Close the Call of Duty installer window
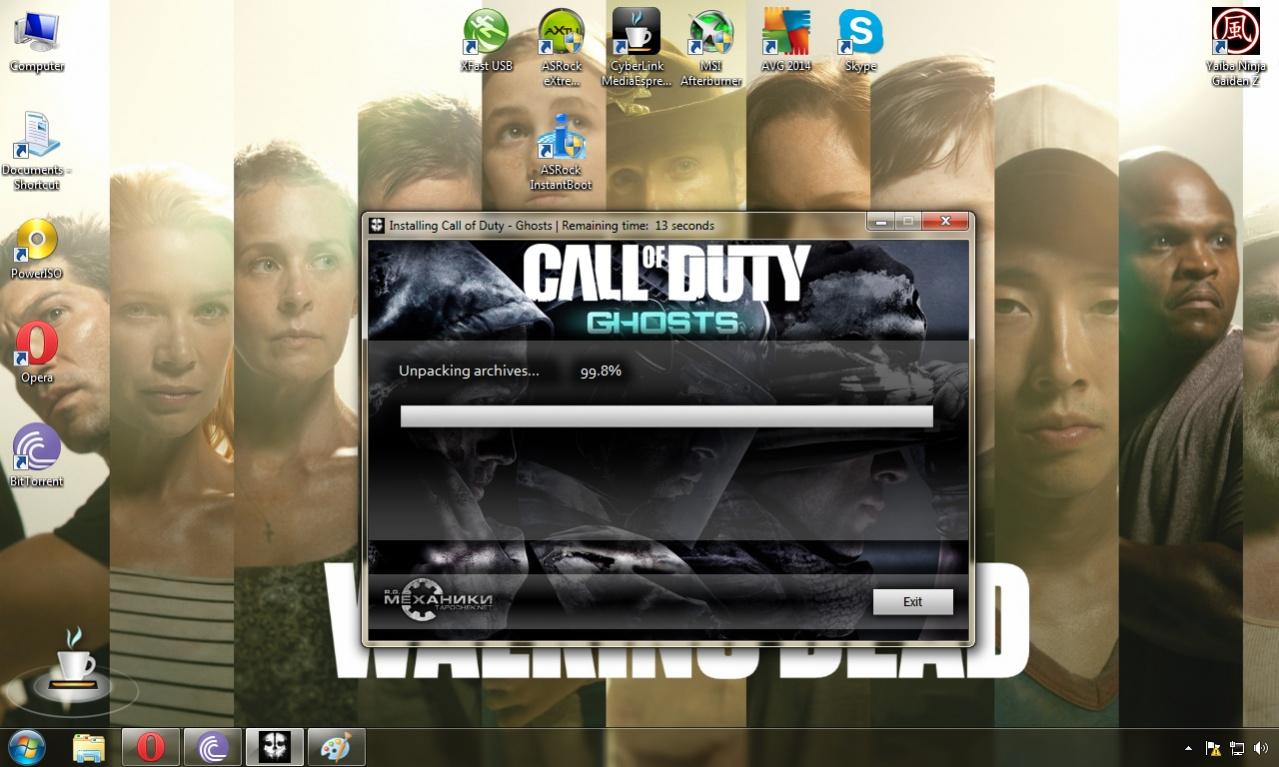1279x767 pixels. (943, 222)
